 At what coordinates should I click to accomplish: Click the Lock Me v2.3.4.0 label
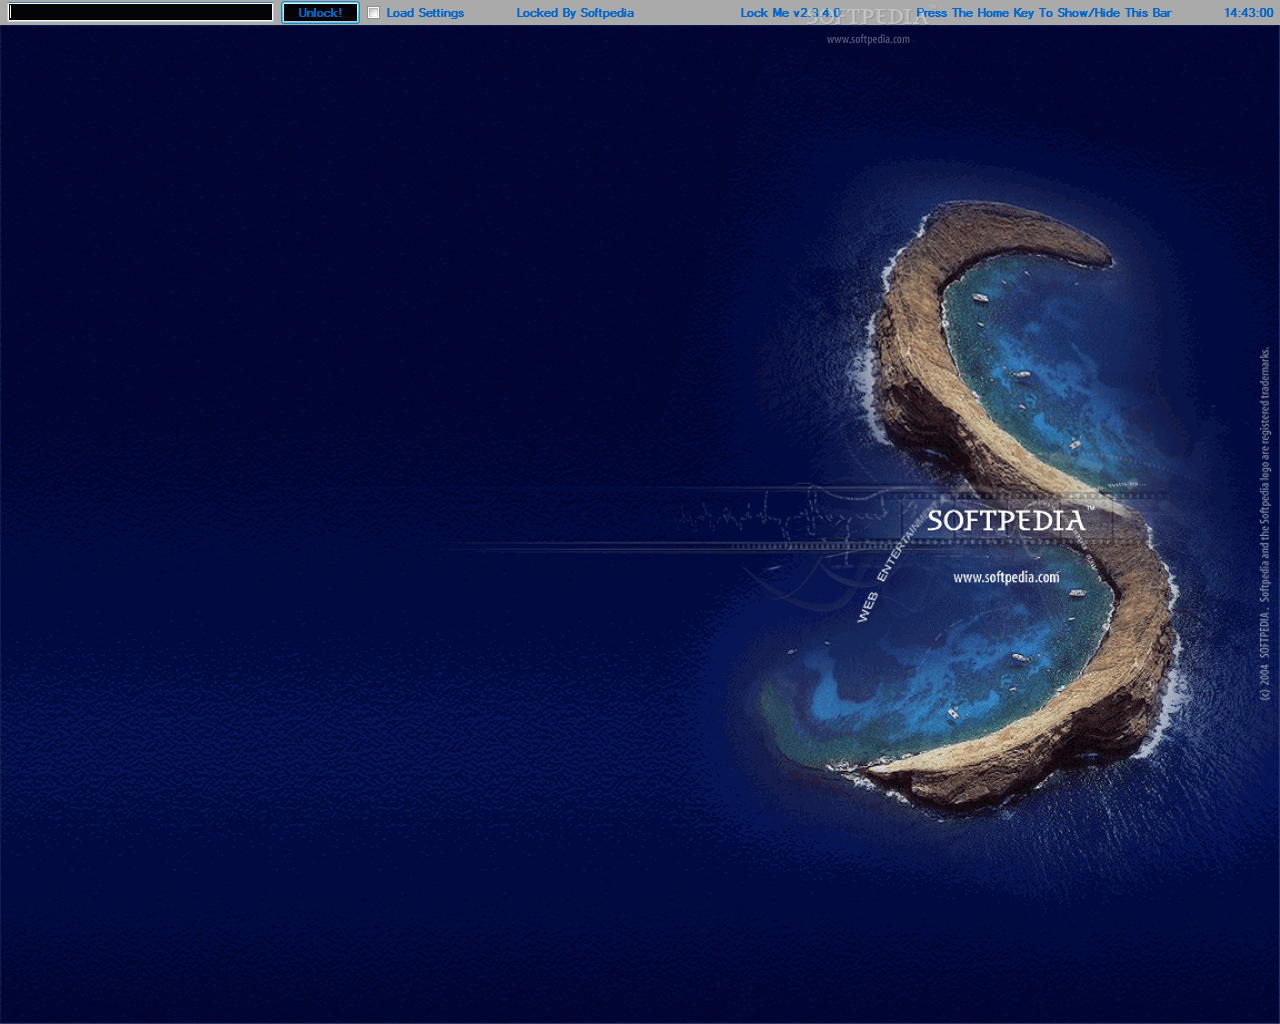tap(790, 13)
